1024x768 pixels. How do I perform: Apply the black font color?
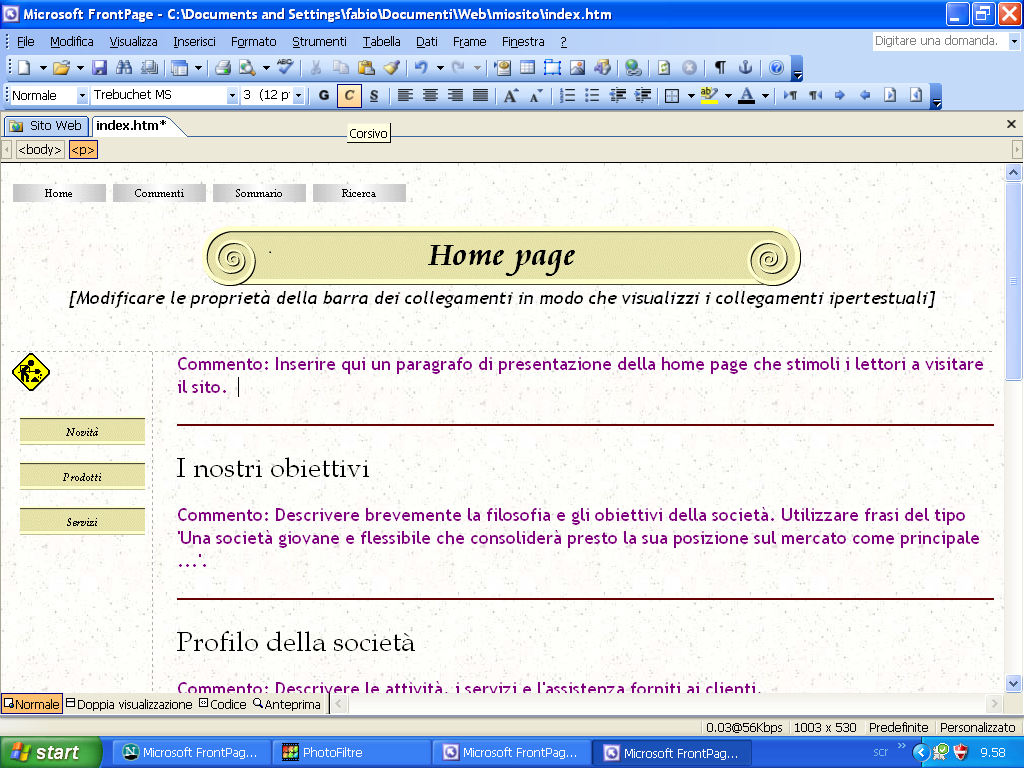746,95
